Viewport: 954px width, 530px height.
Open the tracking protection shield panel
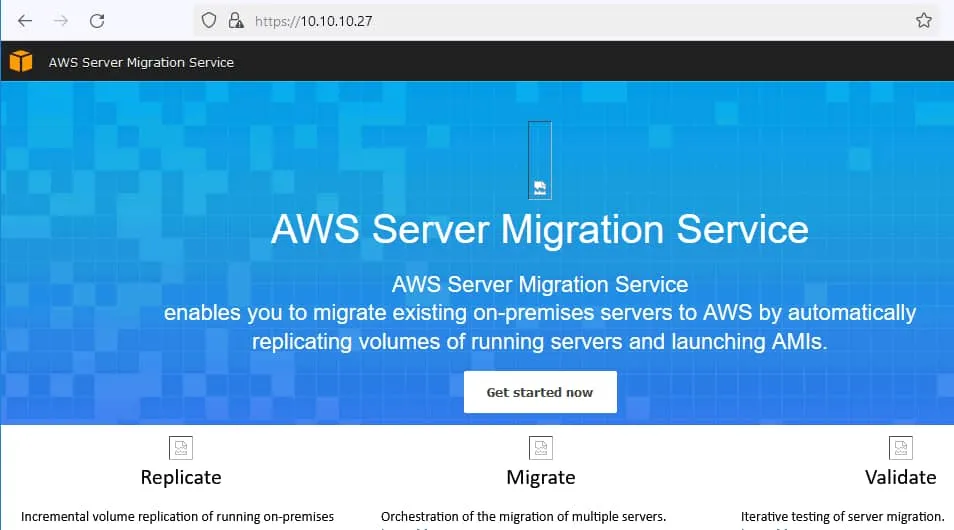(209, 20)
